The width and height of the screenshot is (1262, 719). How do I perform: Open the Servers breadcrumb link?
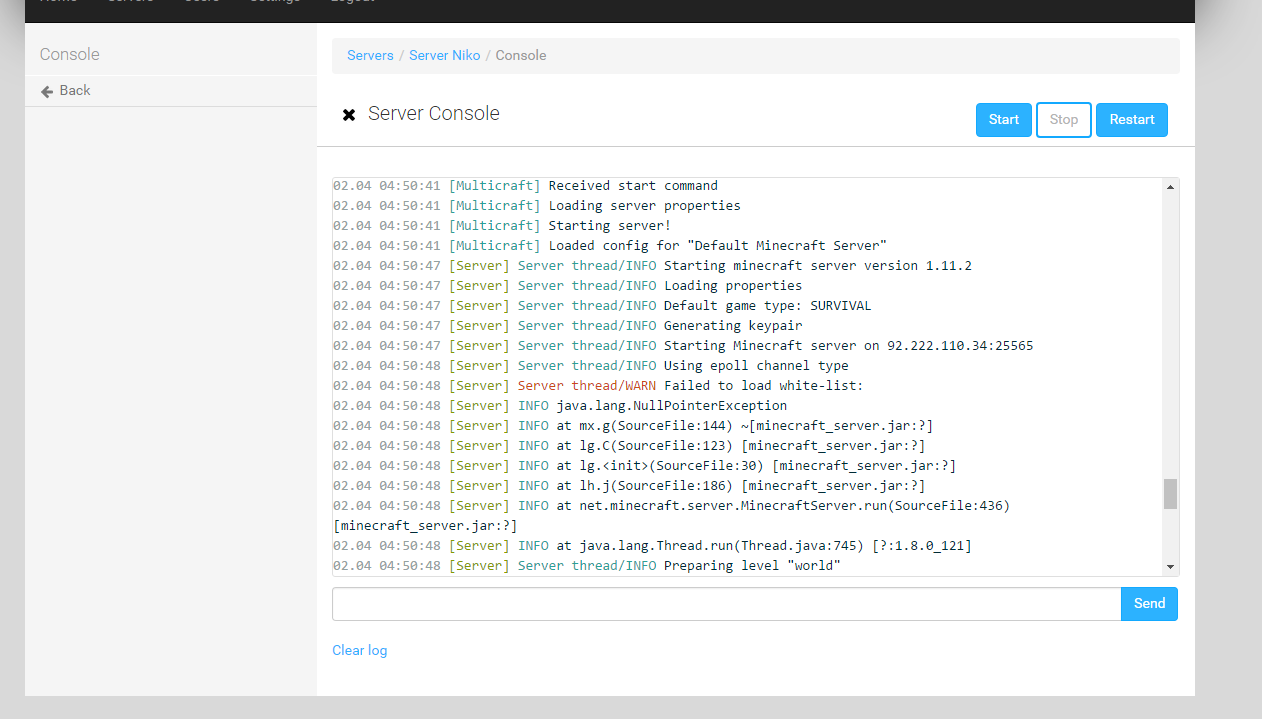point(370,56)
